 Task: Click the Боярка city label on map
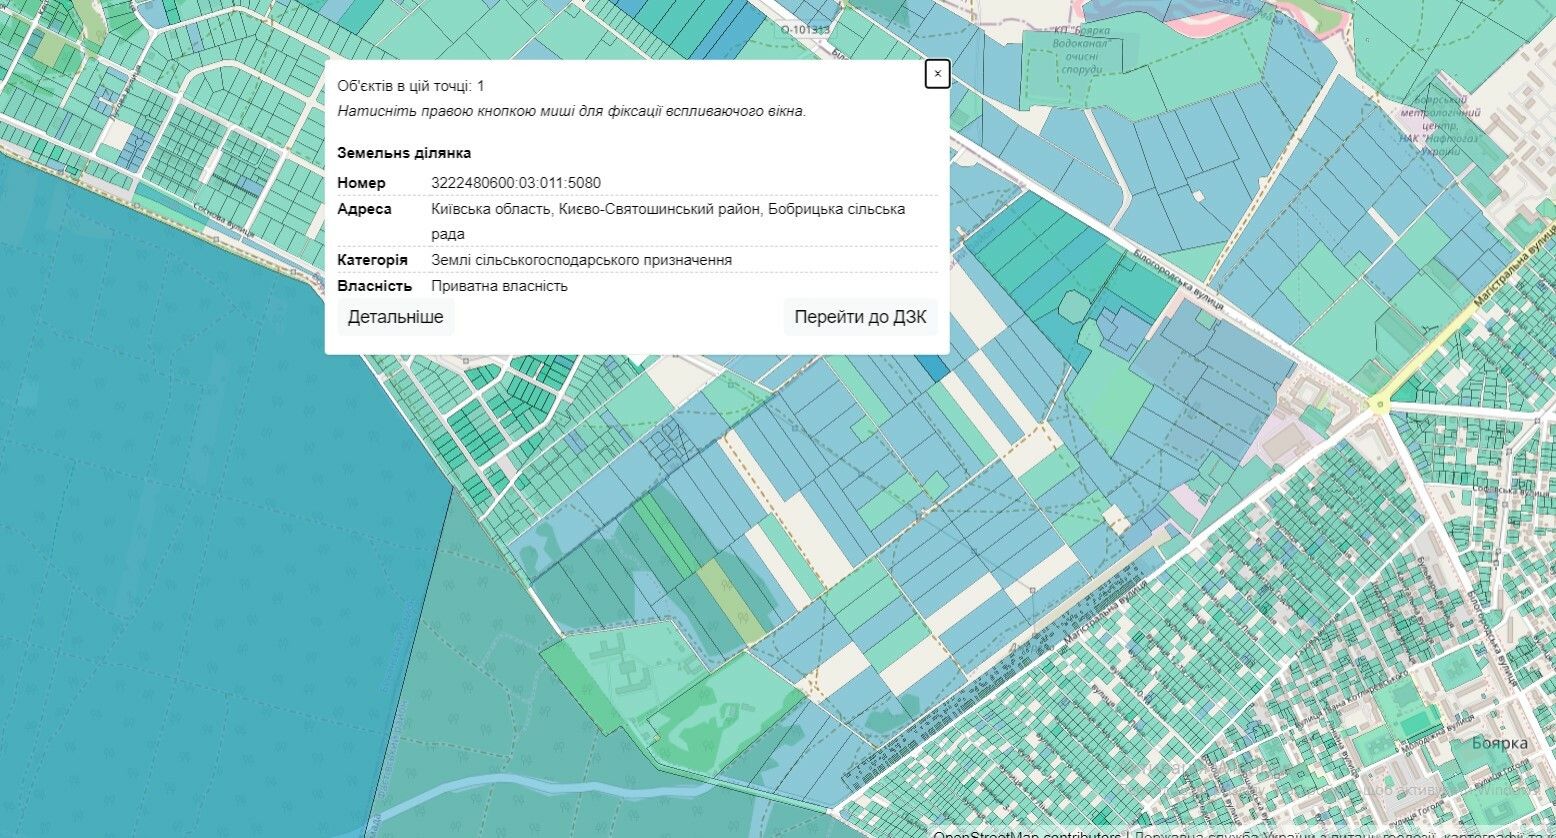[1500, 743]
